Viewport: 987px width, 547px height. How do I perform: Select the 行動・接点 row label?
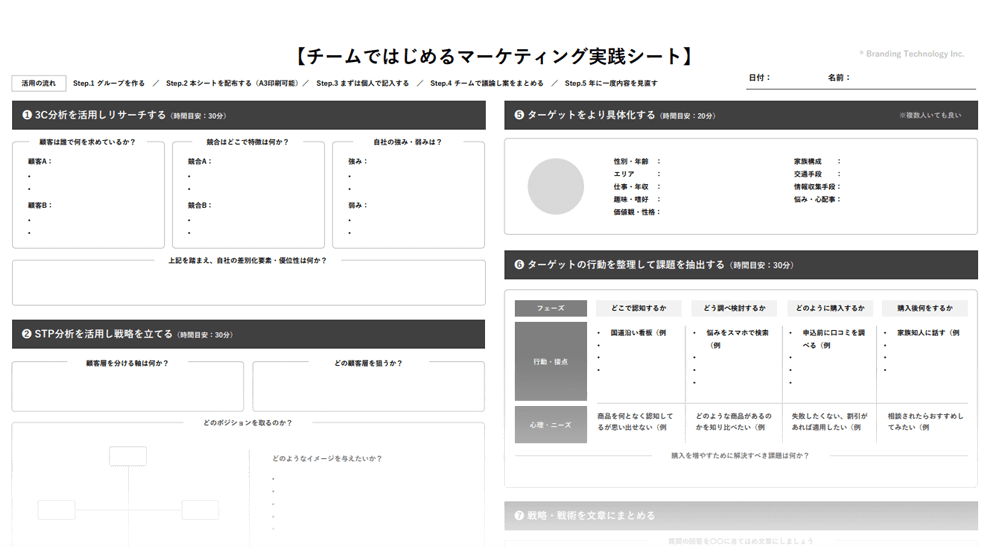point(550,361)
